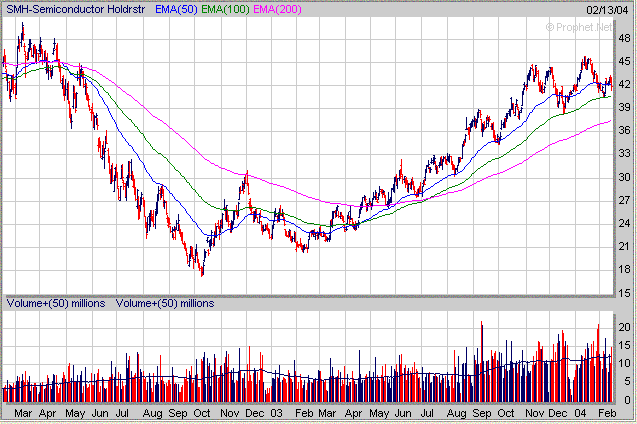Screen dimensions: 637x424
Task: Click the Aug 2002 month label
Action: click(152, 414)
